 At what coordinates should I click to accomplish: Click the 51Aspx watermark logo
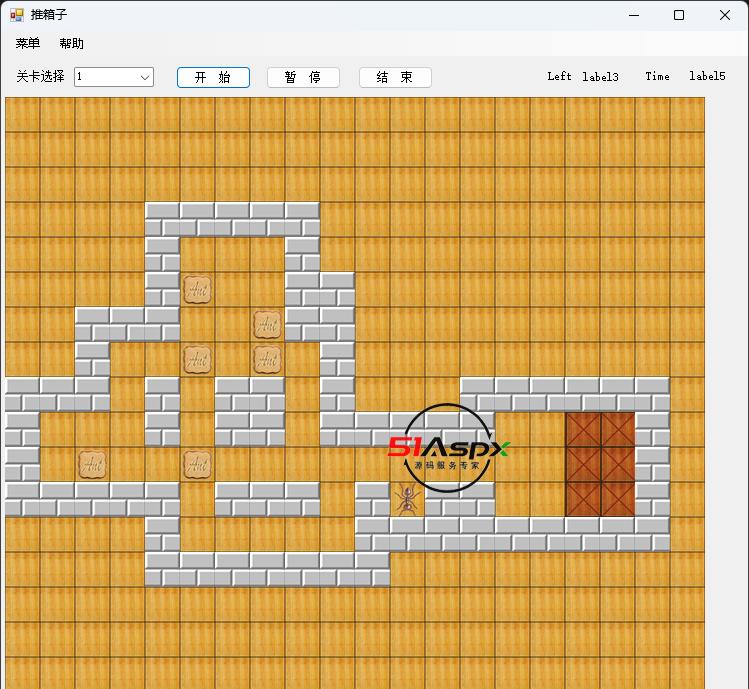click(x=447, y=449)
